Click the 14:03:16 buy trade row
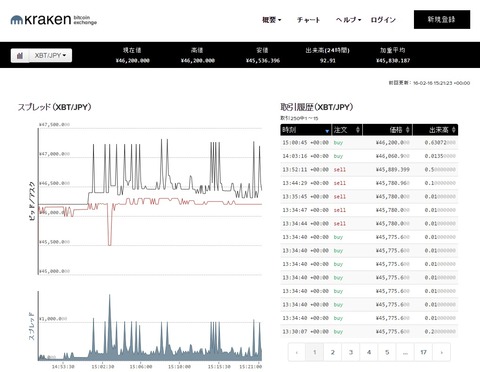Viewport: 480px width, 372px height. tap(369, 156)
